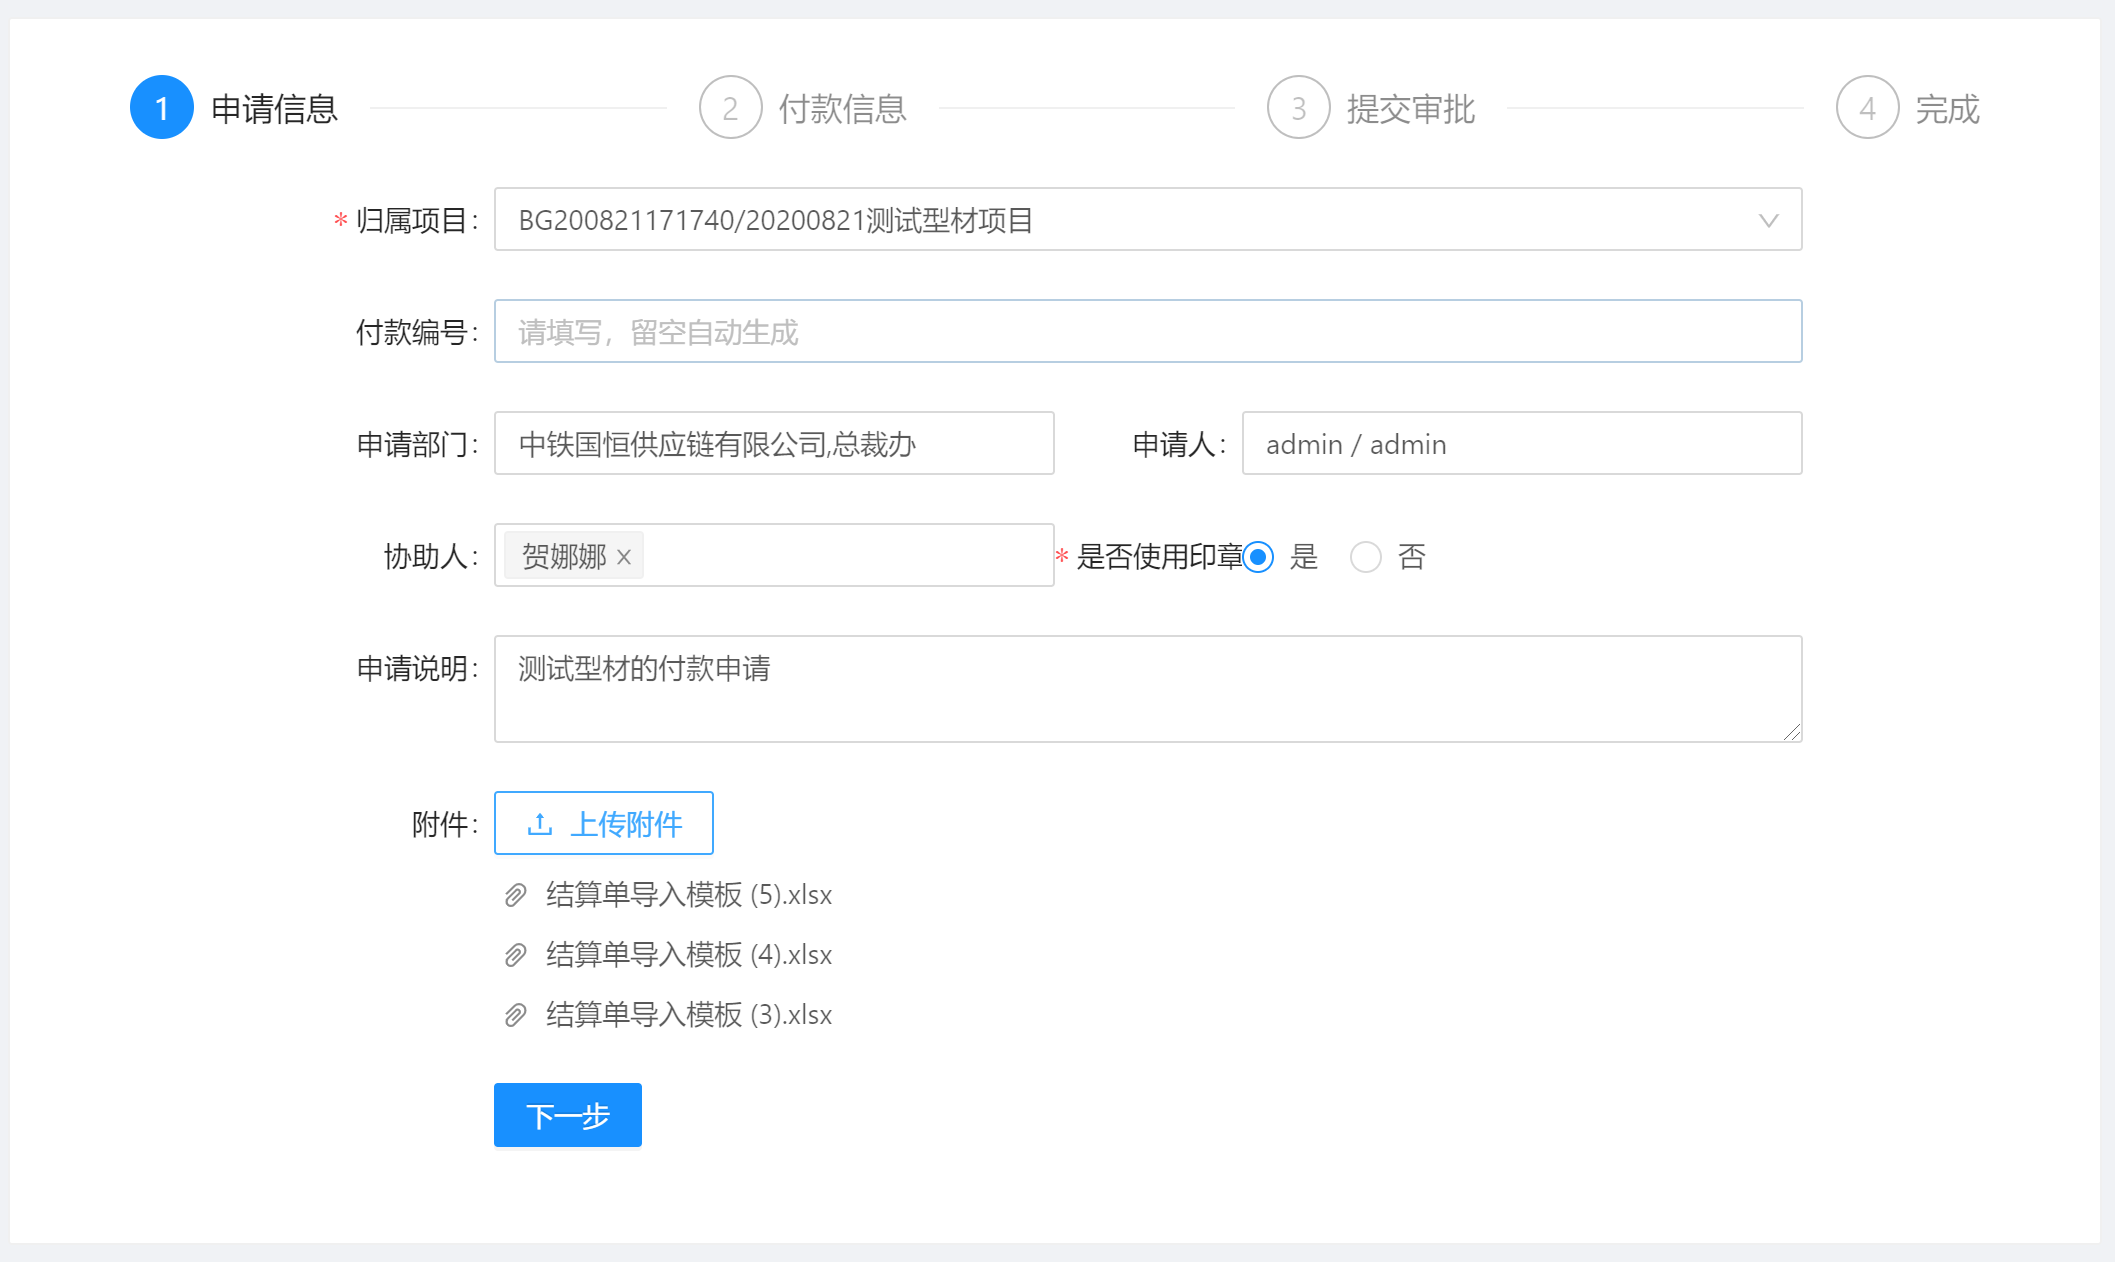Screen dimensions: 2115x1262
Task: Click 上传附件 upload button
Action: tap(603, 823)
